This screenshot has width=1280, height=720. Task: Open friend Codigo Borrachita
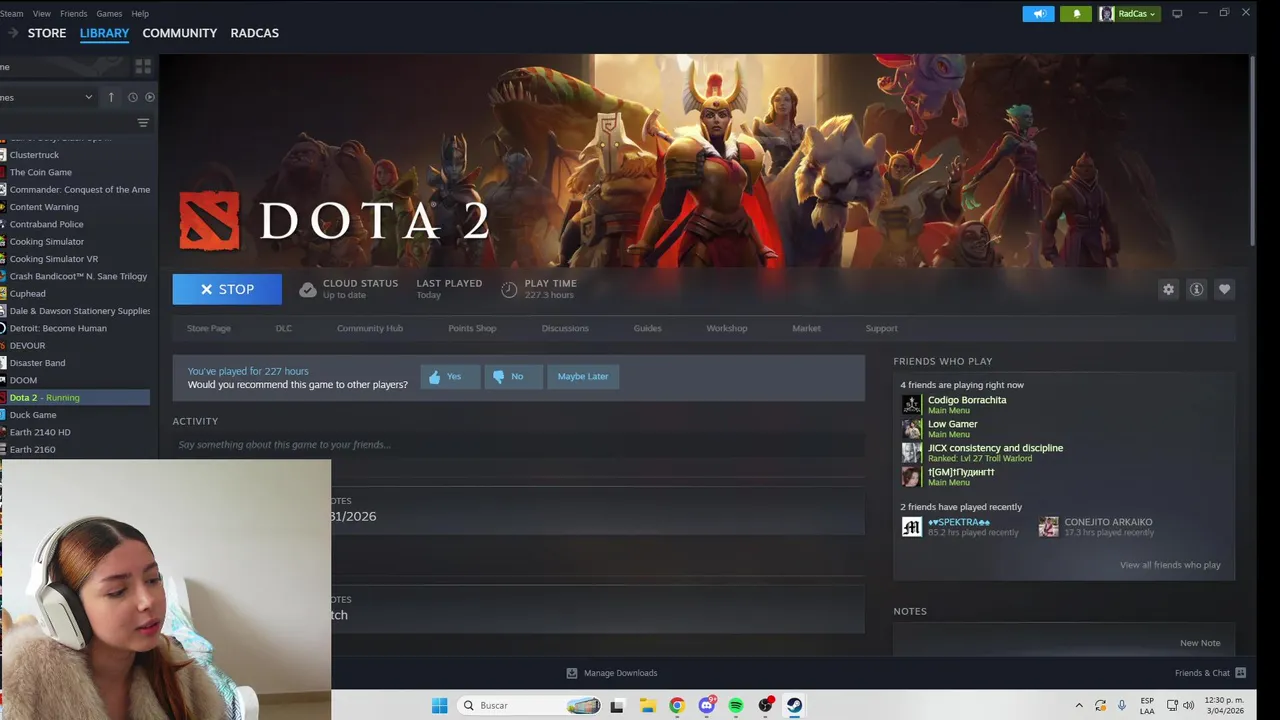967,400
